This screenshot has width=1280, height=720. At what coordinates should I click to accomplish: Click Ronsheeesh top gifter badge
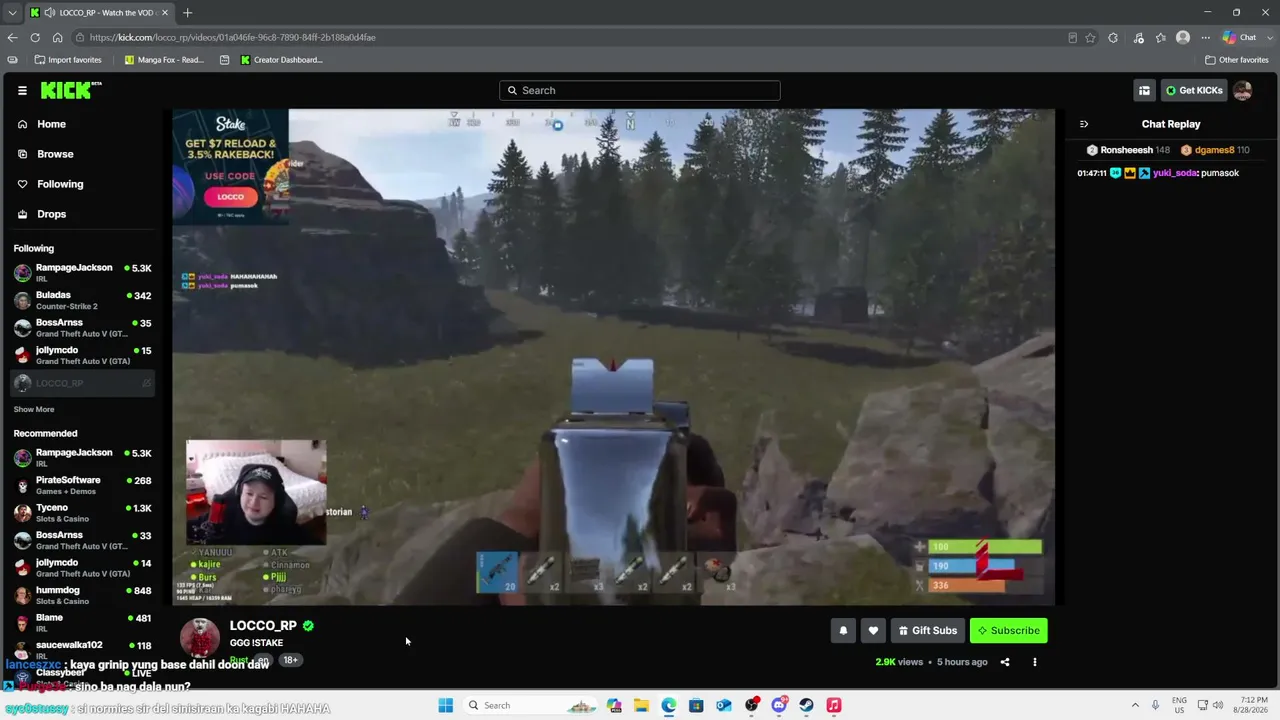(x=1127, y=150)
